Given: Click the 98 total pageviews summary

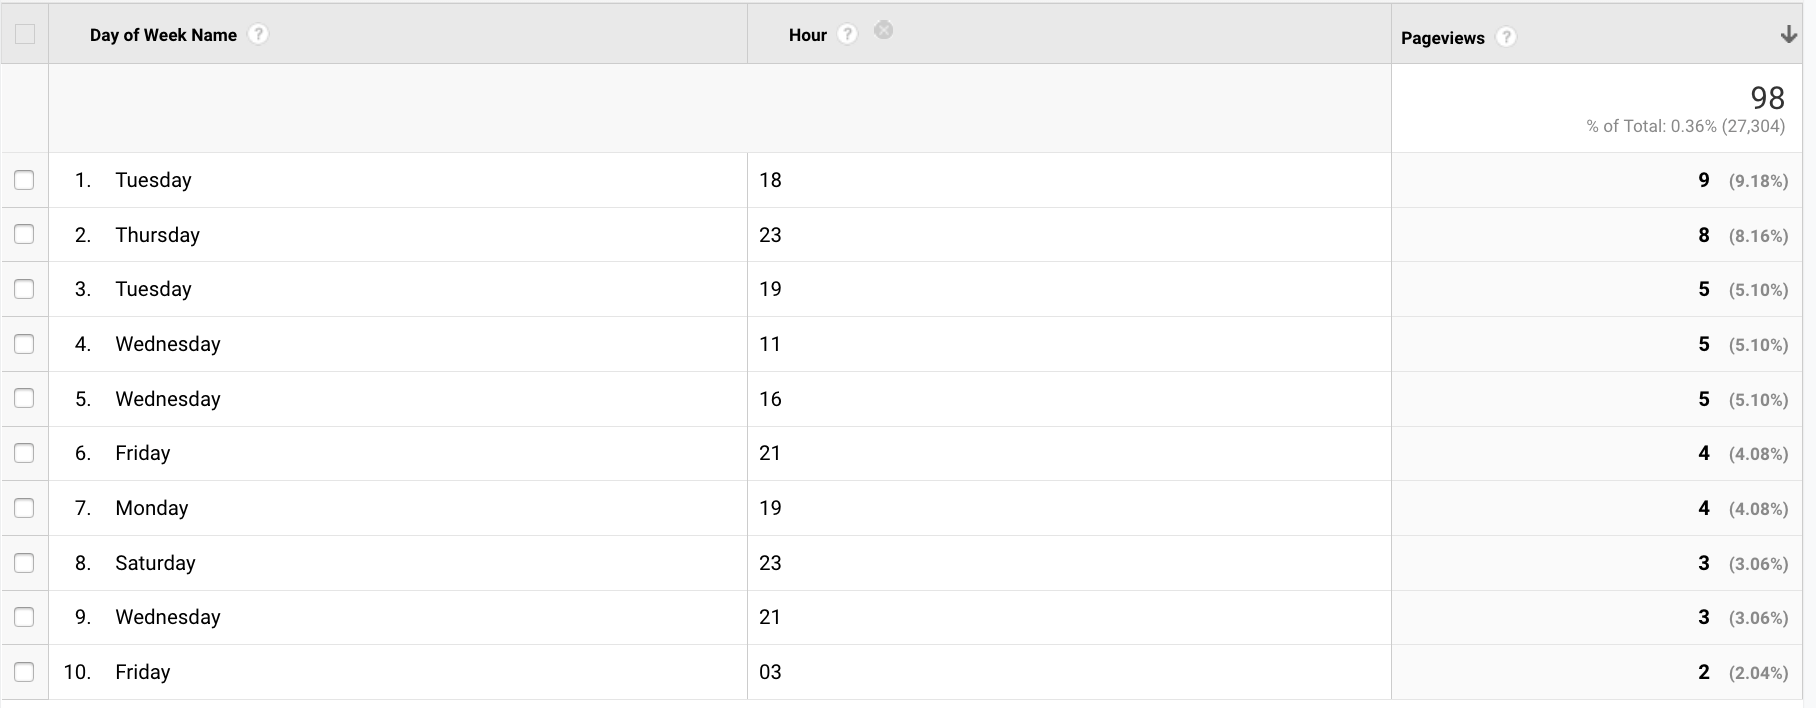Looking at the screenshot, I should (x=1767, y=98).
